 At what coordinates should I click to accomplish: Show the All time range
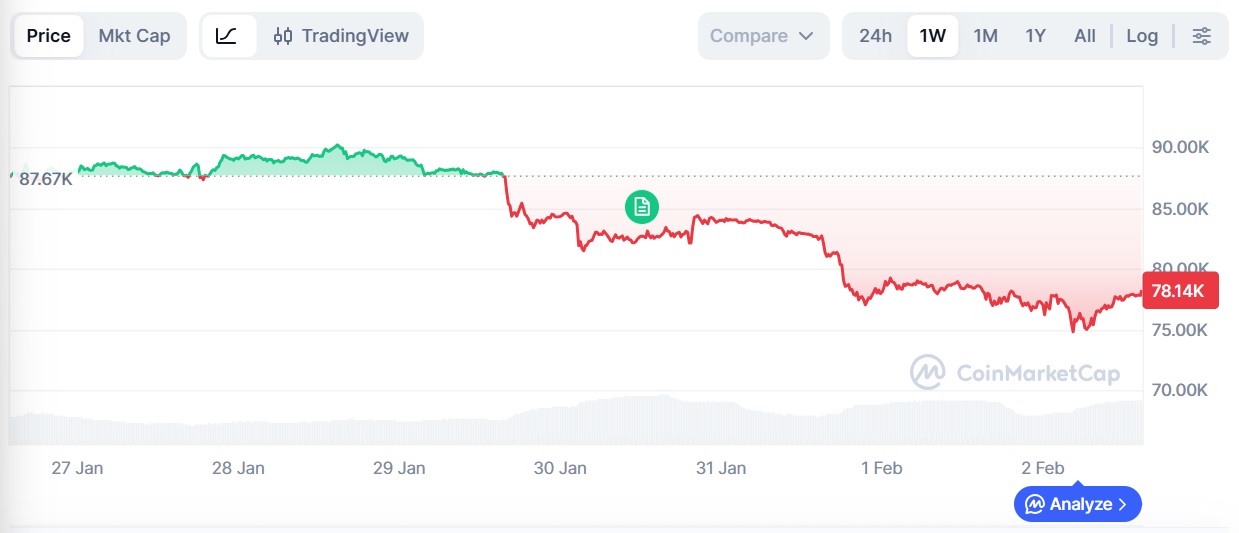(1085, 36)
